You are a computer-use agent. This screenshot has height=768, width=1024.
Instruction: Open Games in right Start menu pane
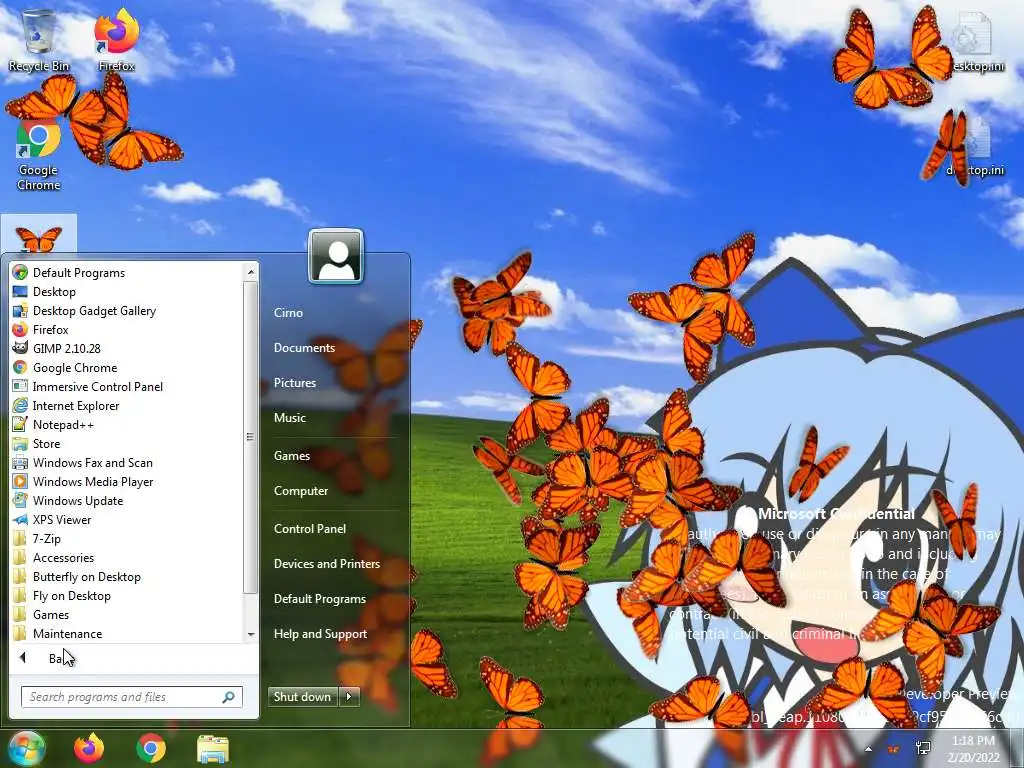[x=291, y=455]
